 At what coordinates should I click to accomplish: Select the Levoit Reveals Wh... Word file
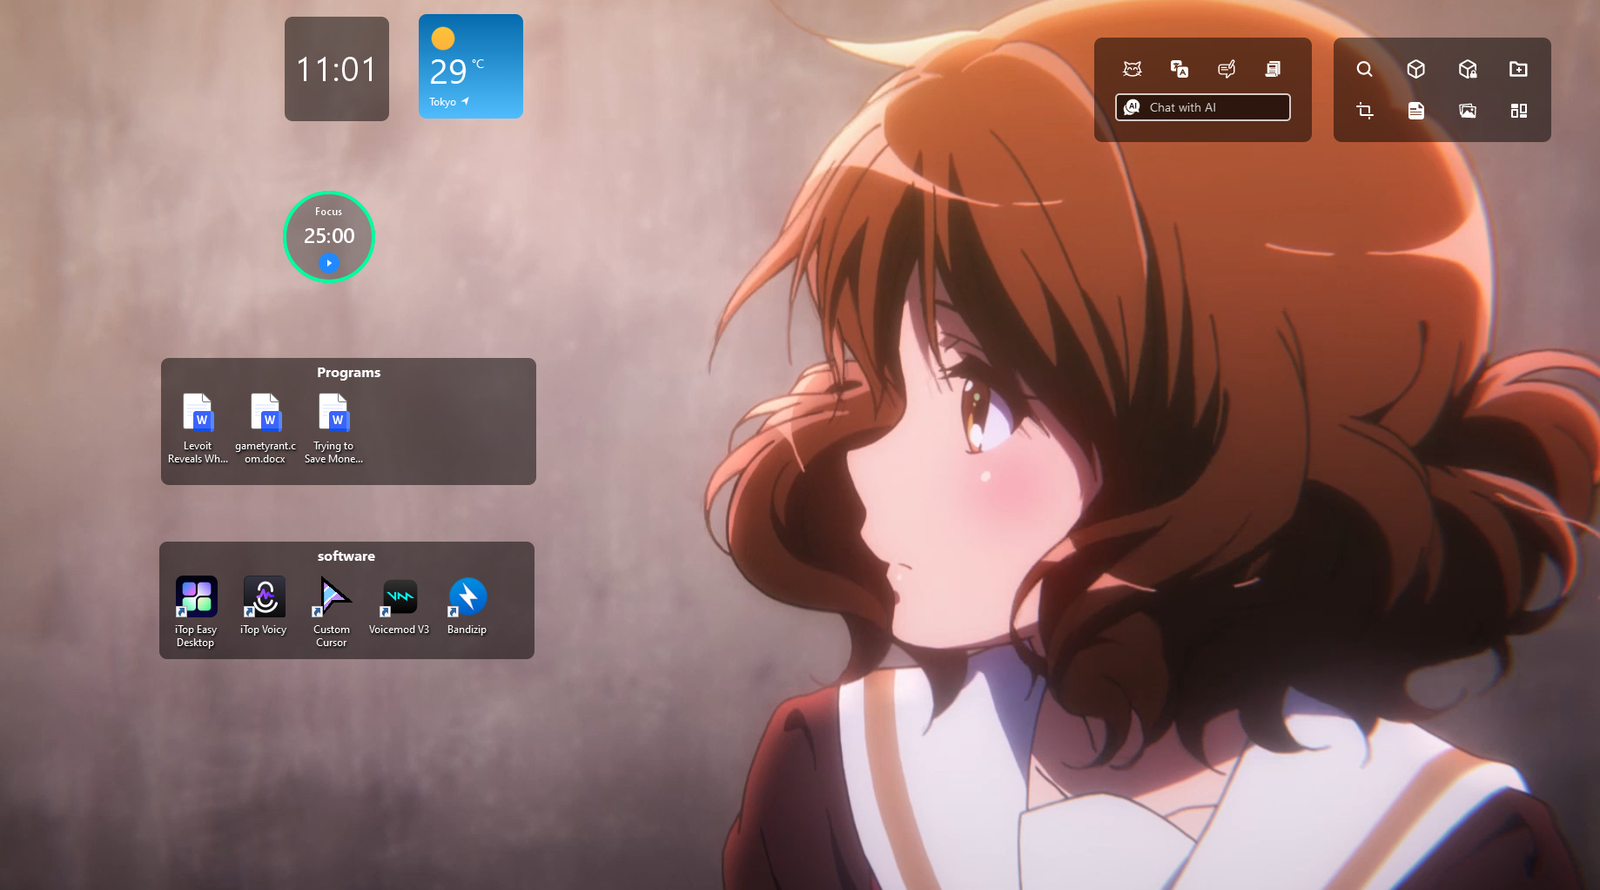[x=198, y=428]
